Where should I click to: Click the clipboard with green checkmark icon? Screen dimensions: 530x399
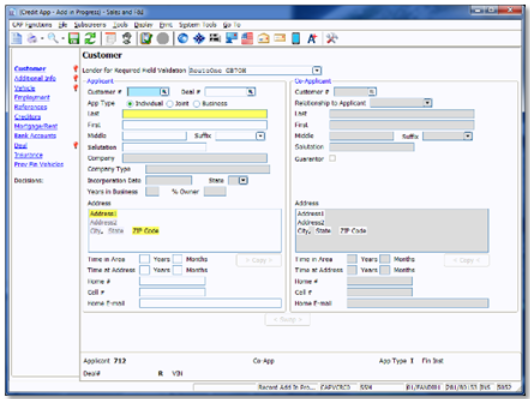tap(146, 38)
